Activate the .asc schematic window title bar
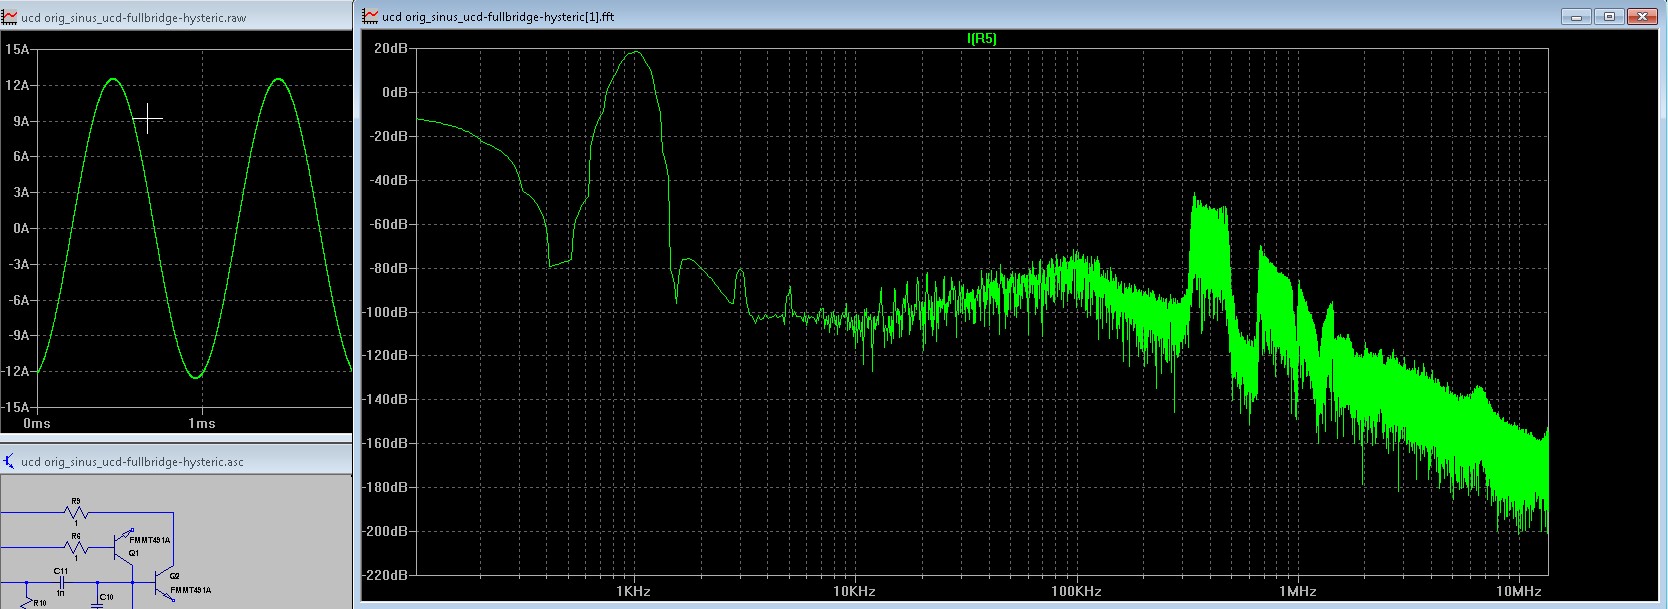This screenshot has width=1668, height=609. (x=176, y=461)
